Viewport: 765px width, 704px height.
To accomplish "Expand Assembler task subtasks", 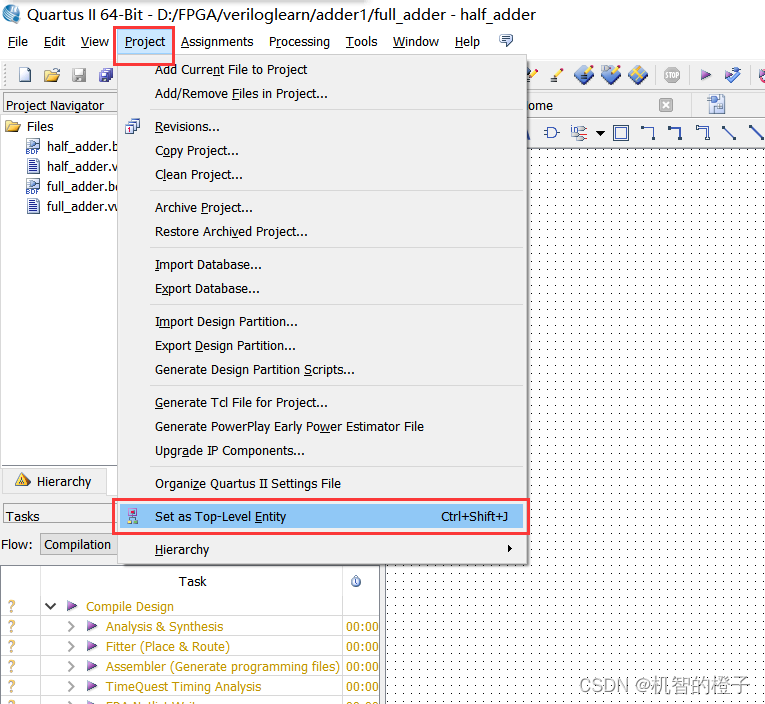I will point(71,666).
